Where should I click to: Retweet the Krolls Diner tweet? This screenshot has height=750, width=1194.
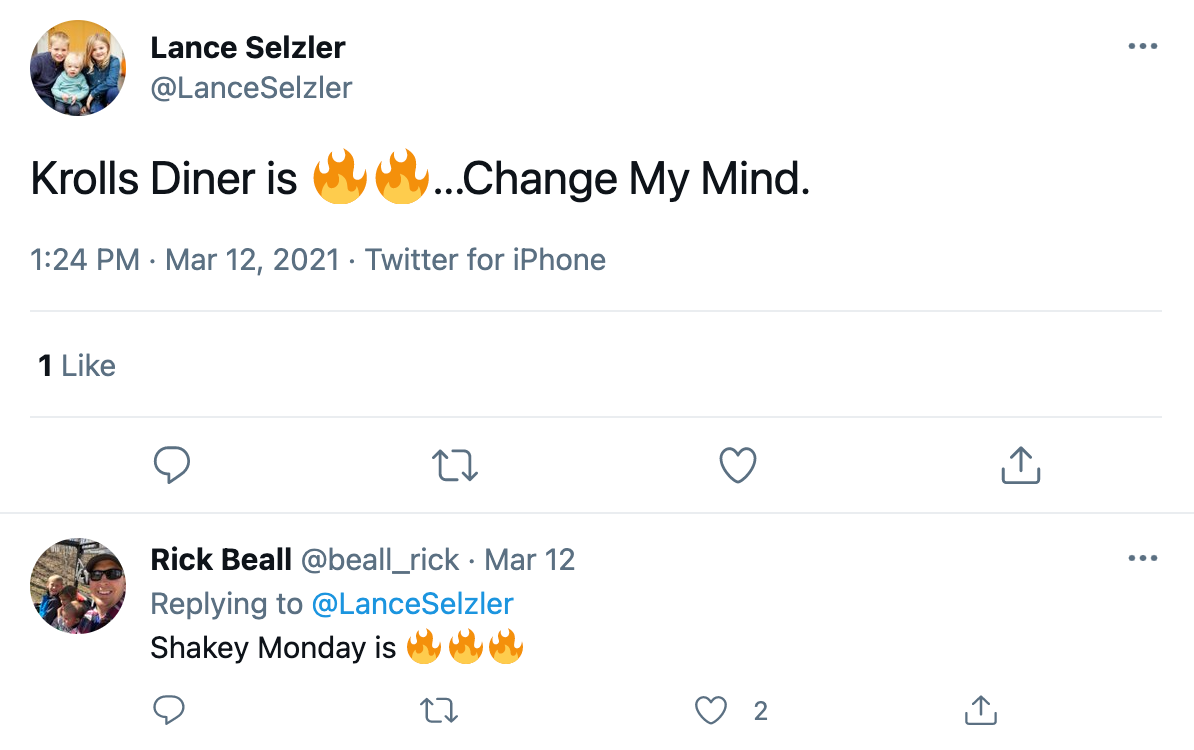point(455,465)
